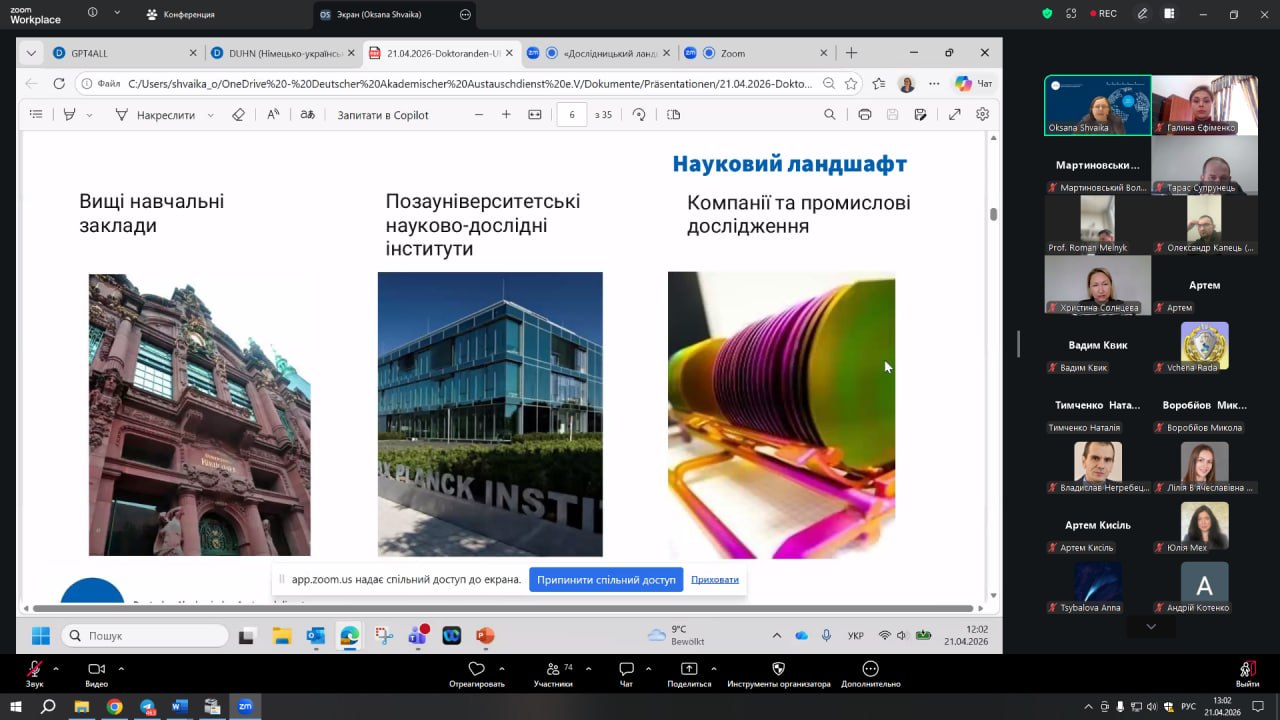Open Инструменты организатора host tools
This screenshot has width=1280, height=720.
(778, 670)
